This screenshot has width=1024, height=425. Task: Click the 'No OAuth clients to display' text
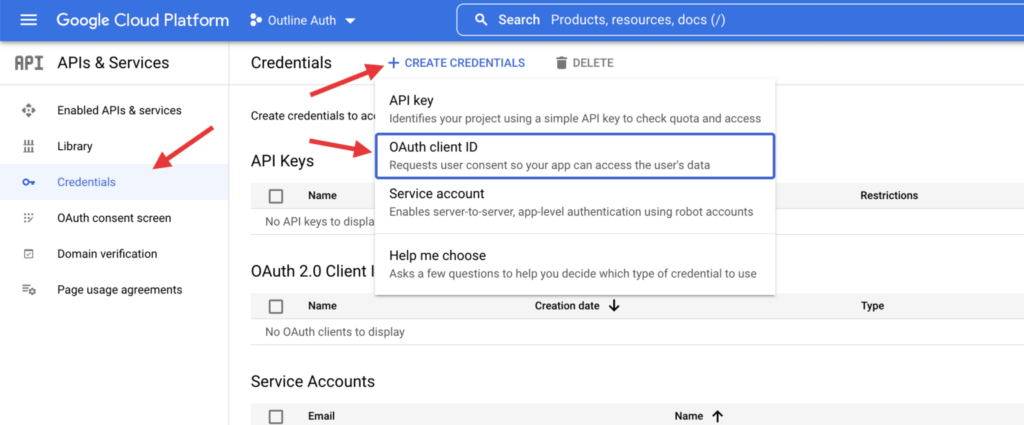point(335,332)
